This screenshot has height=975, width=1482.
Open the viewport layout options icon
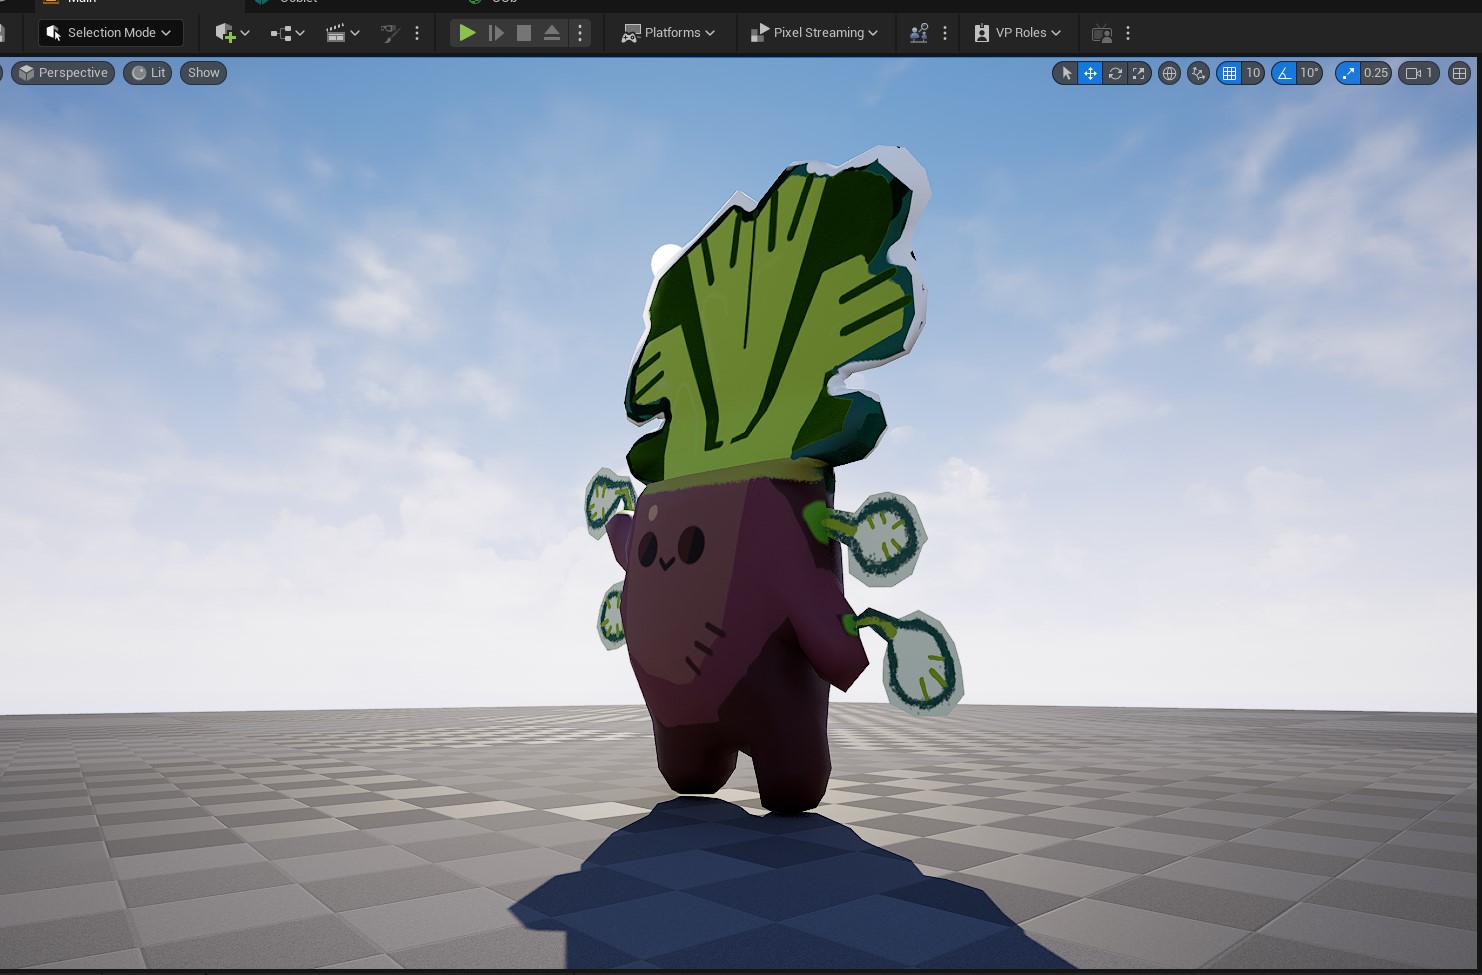coord(1459,73)
